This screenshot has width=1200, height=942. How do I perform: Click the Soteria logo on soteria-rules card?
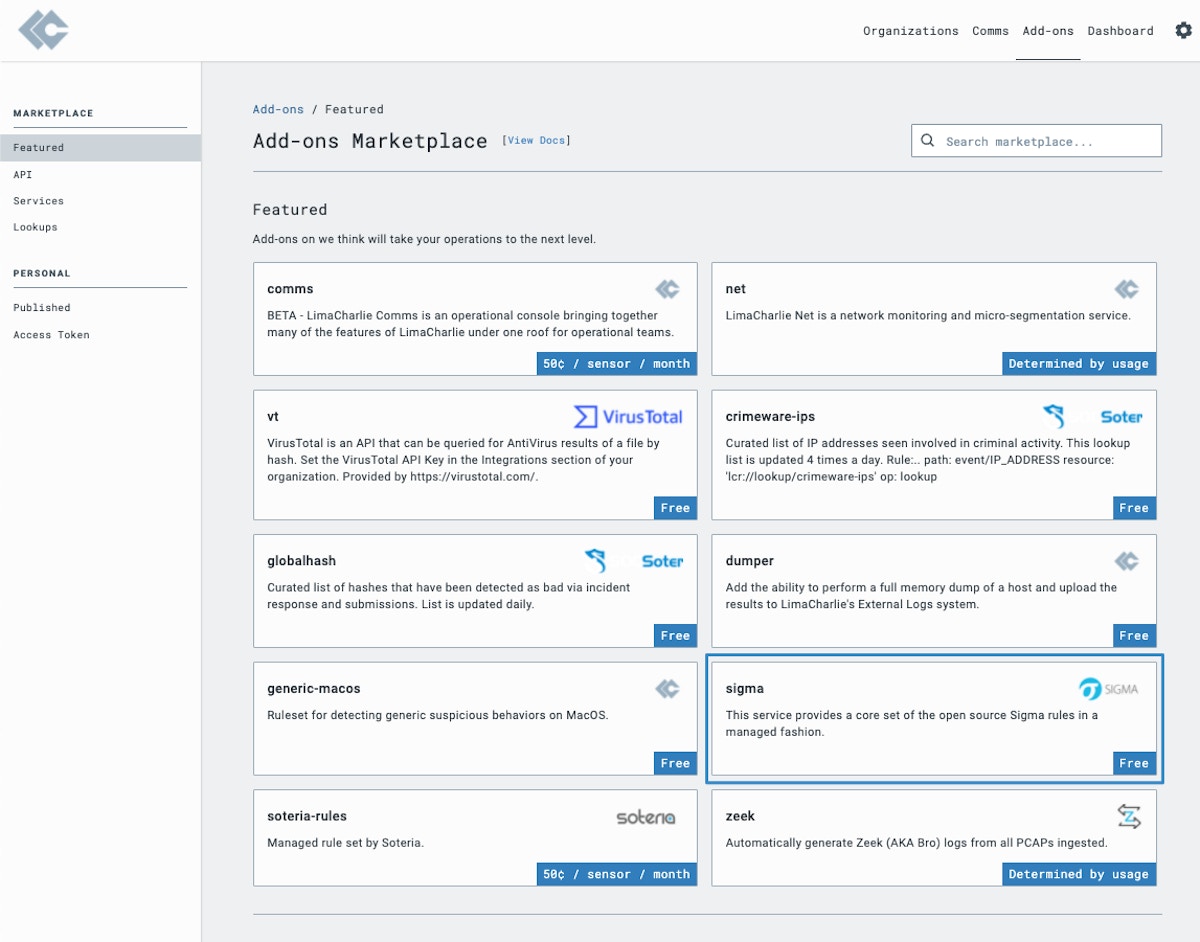click(x=645, y=817)
